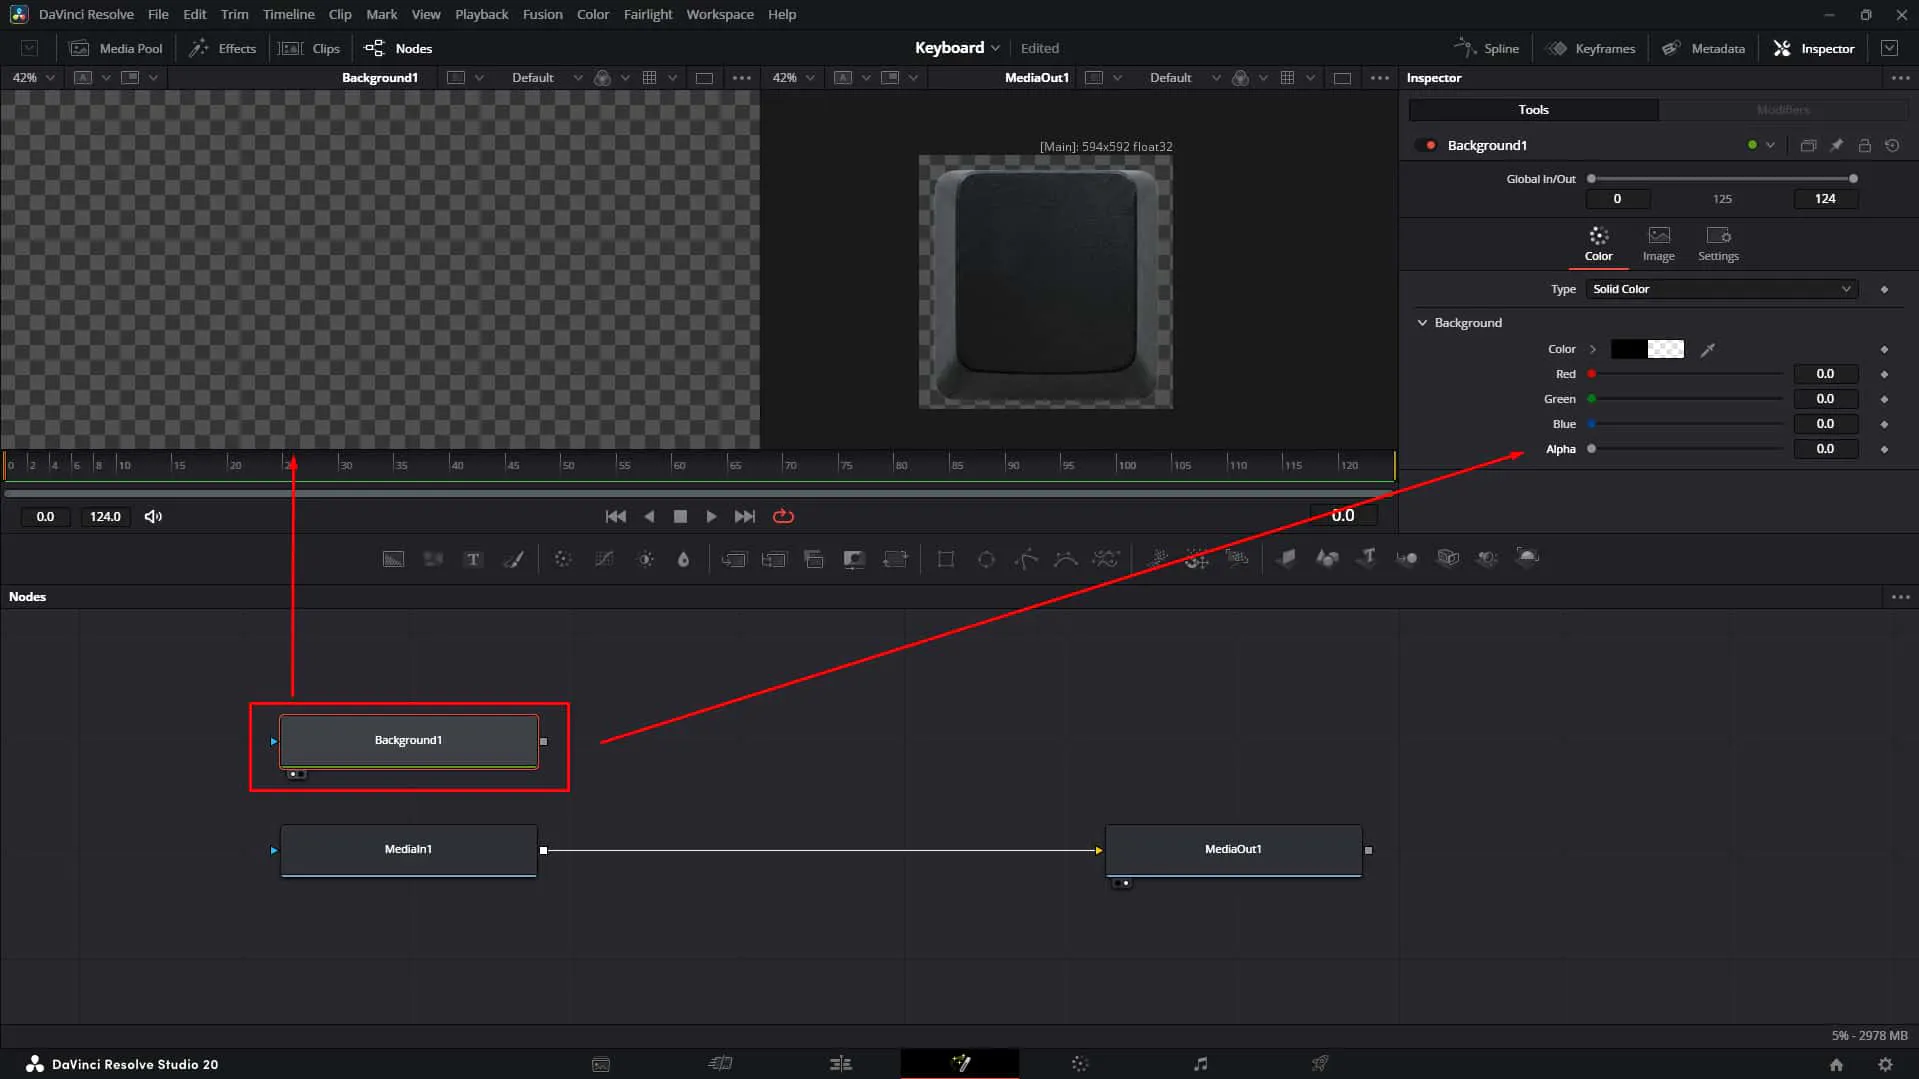Toggle Background1 enable switch in Inspector

1427,145
